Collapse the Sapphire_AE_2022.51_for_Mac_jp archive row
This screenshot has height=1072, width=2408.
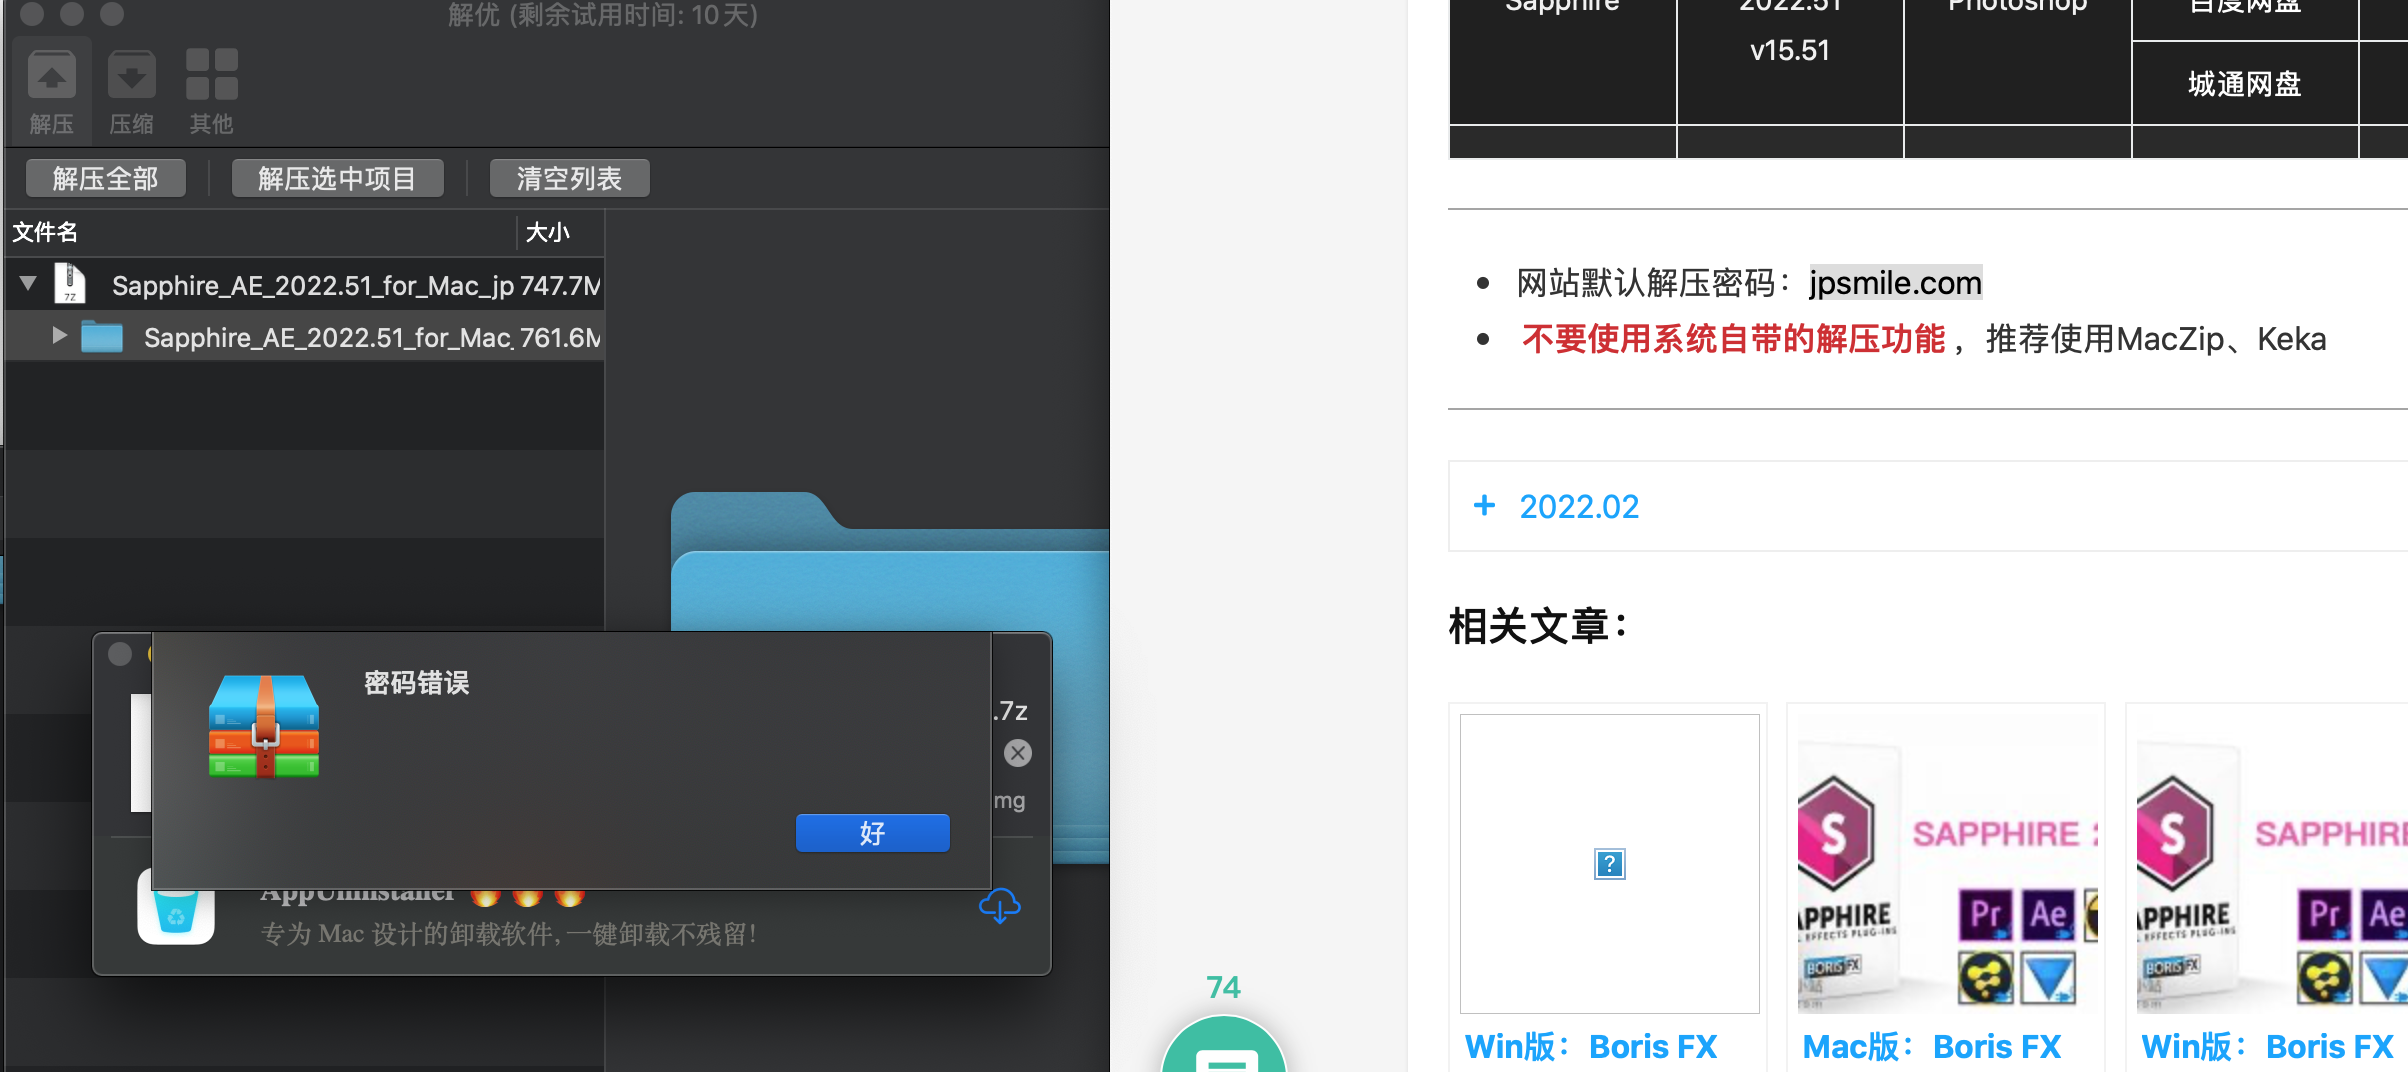click(x=29, y=284)
